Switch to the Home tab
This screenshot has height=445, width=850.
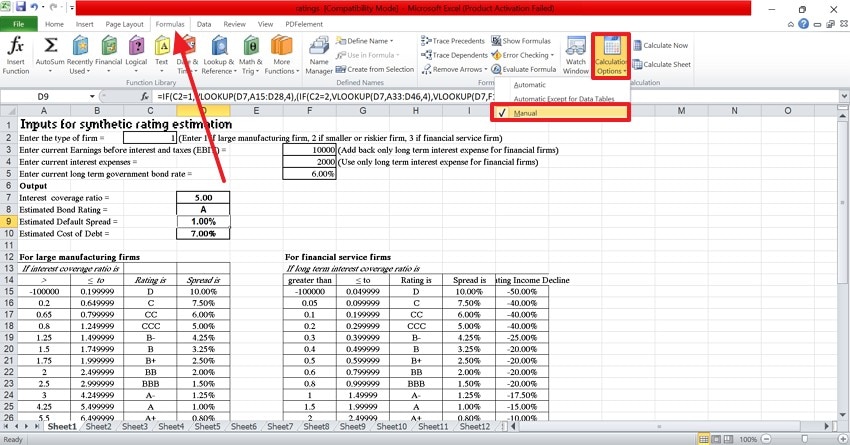pyautogui.click(x=54, y=24)
